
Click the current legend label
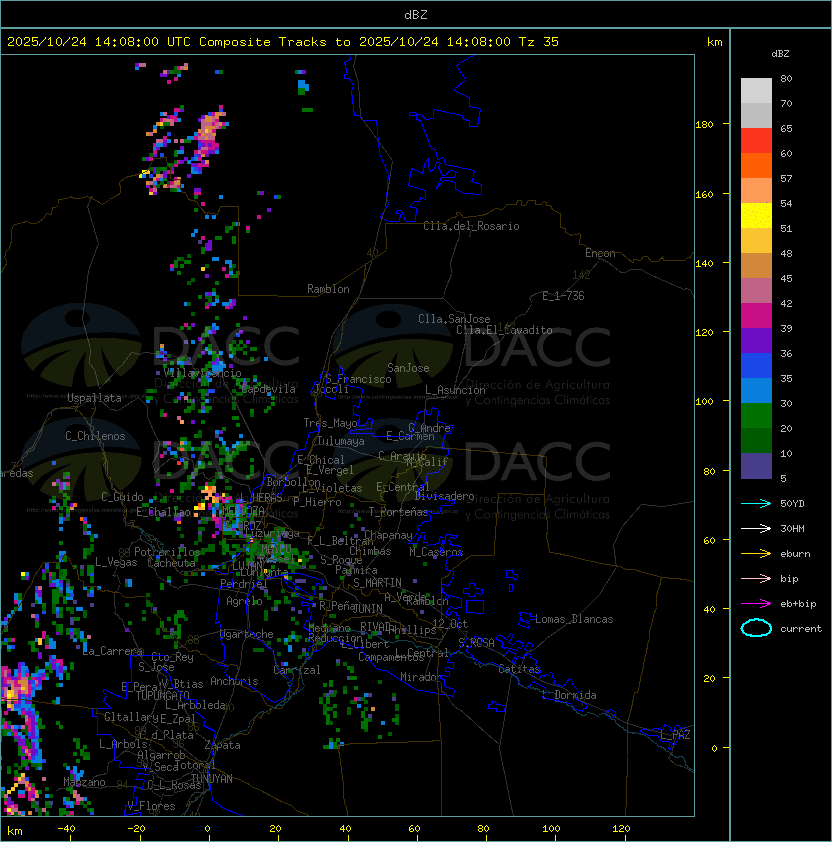point(801,629)
